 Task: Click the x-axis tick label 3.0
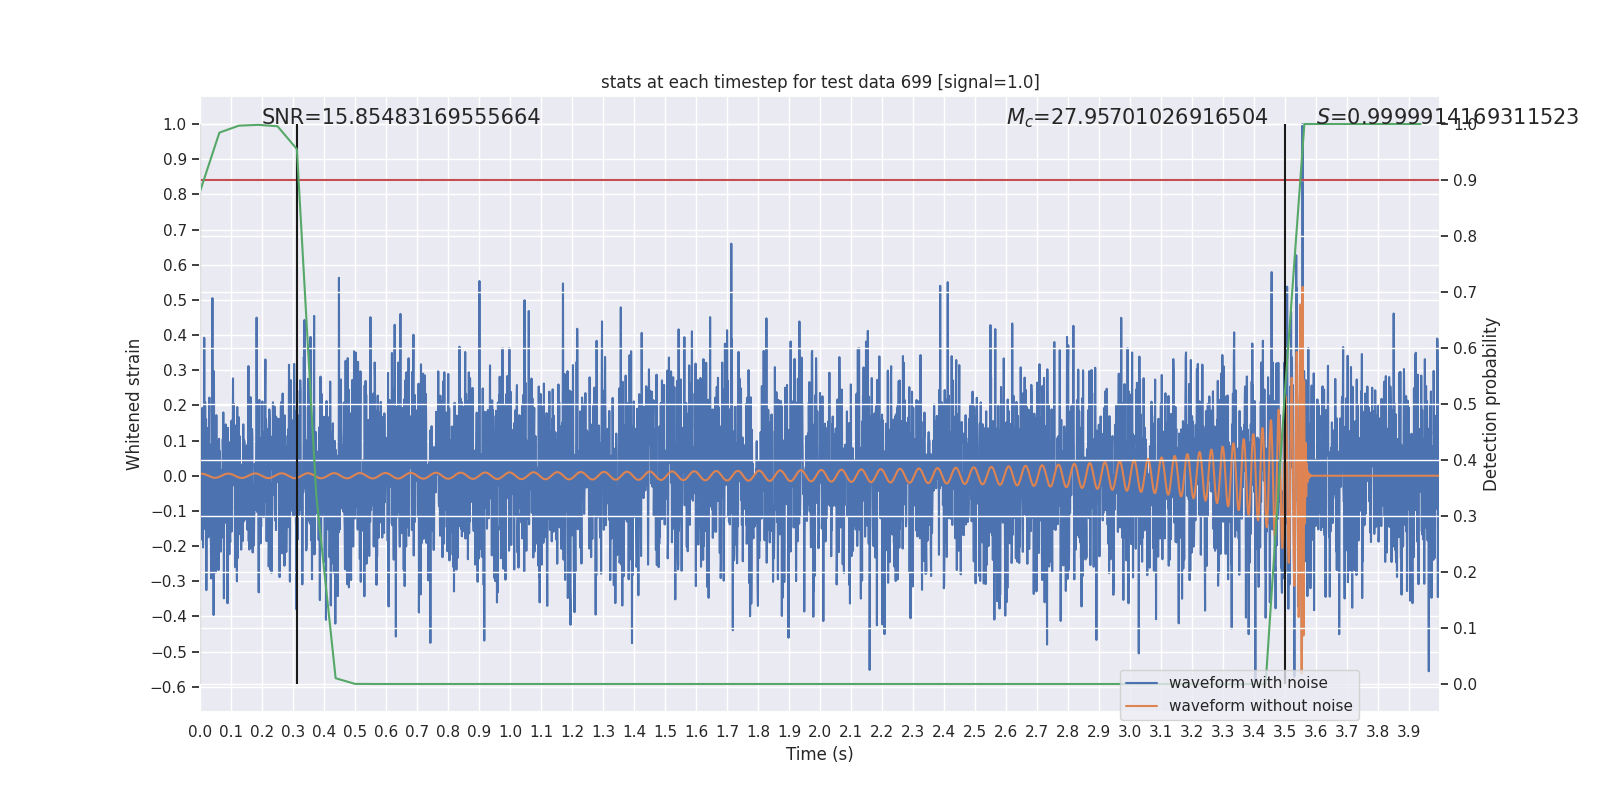click(x=1130, y=732)
